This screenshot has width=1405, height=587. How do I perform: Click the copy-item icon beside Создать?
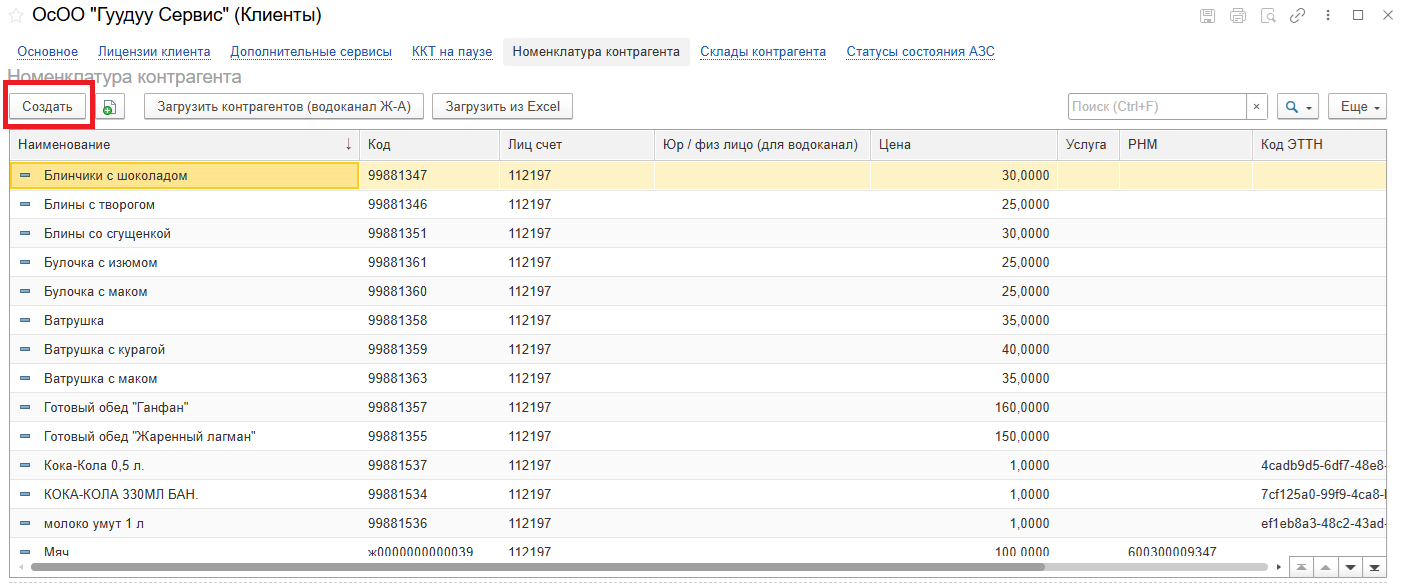[x=110, y=107]
